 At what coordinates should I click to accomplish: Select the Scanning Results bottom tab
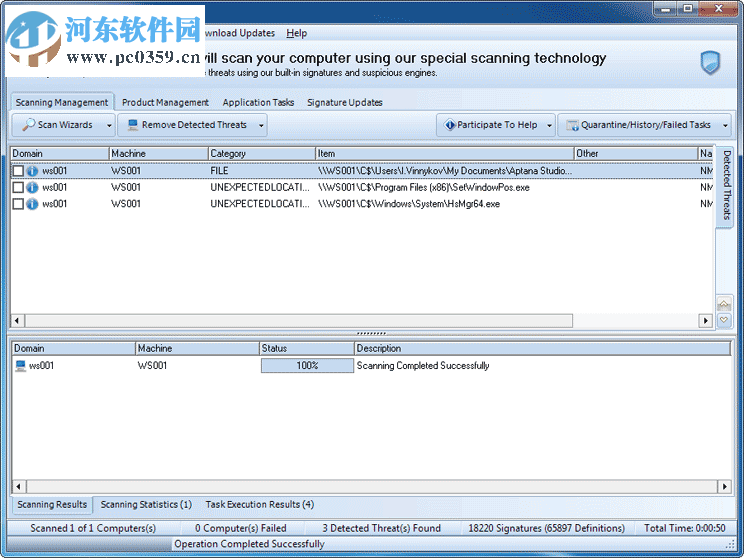pyautogui.click(x=52, y=504)
